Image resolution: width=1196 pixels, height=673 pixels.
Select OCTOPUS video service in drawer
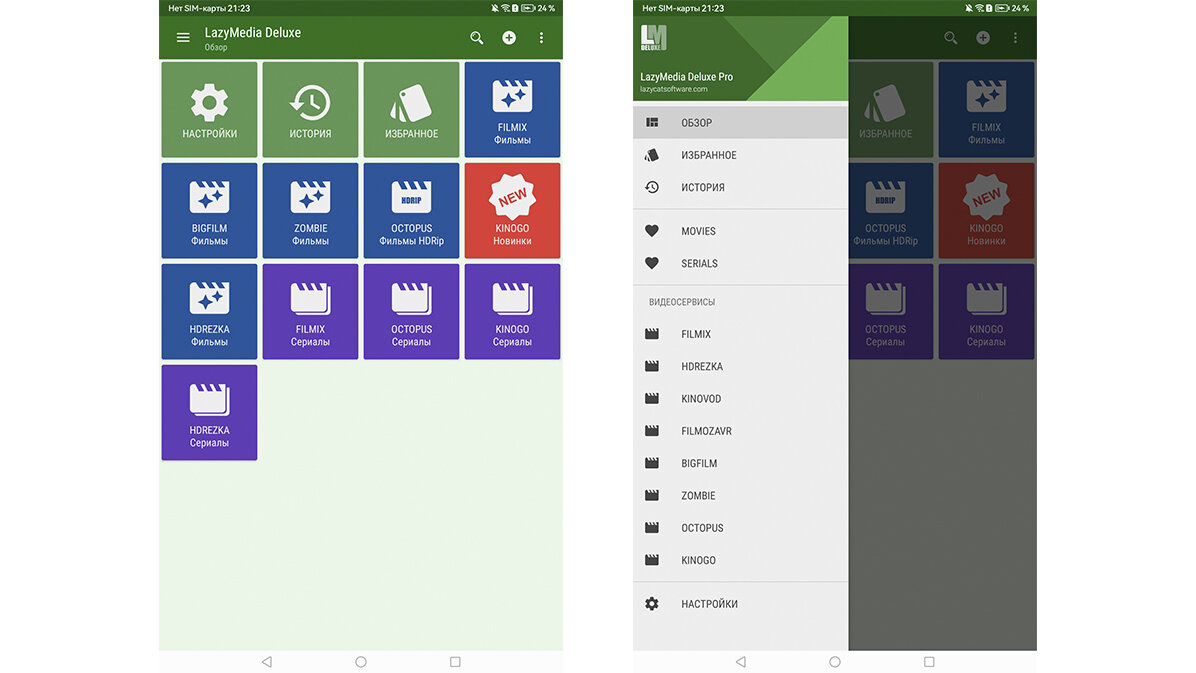pyautogui.click(x=740, y=527)
